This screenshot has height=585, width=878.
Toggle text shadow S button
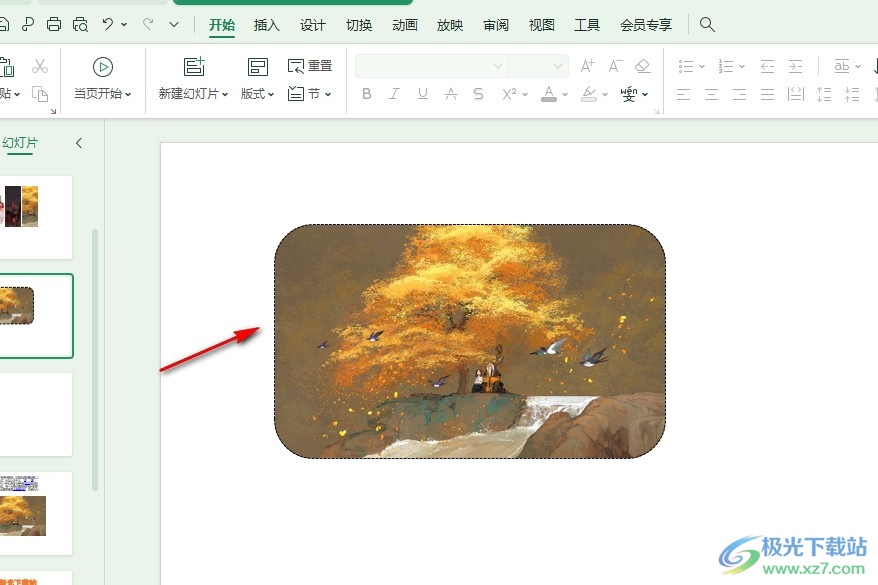point(478,94)
